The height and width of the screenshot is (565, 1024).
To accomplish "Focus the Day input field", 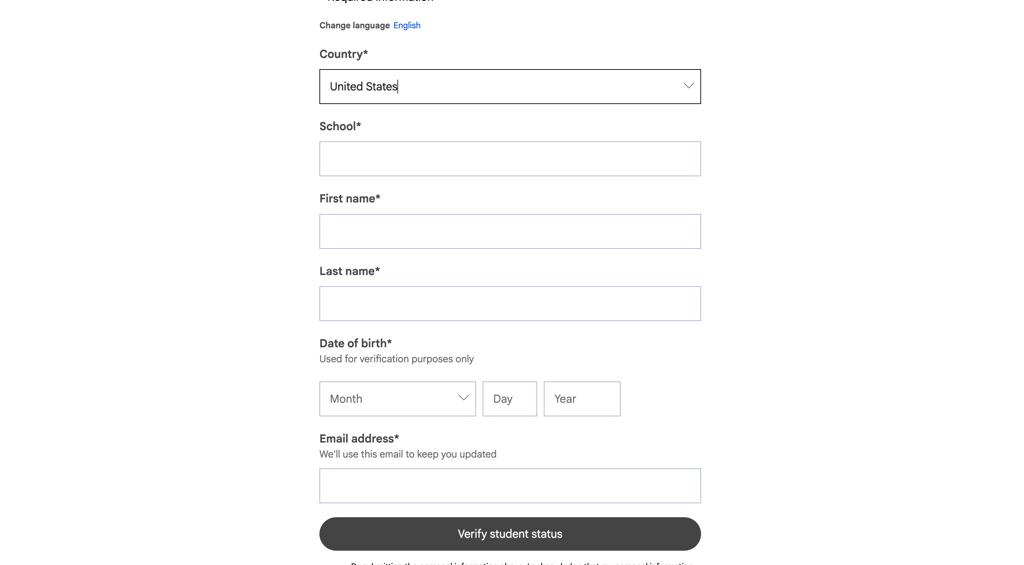I will [x=509, y=399].
